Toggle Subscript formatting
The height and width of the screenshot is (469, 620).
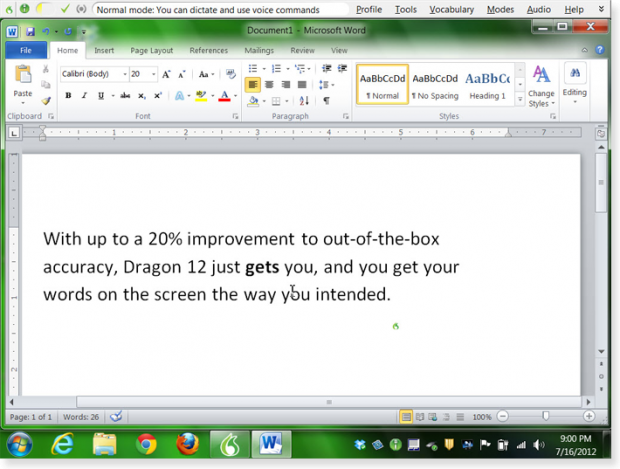142,95
